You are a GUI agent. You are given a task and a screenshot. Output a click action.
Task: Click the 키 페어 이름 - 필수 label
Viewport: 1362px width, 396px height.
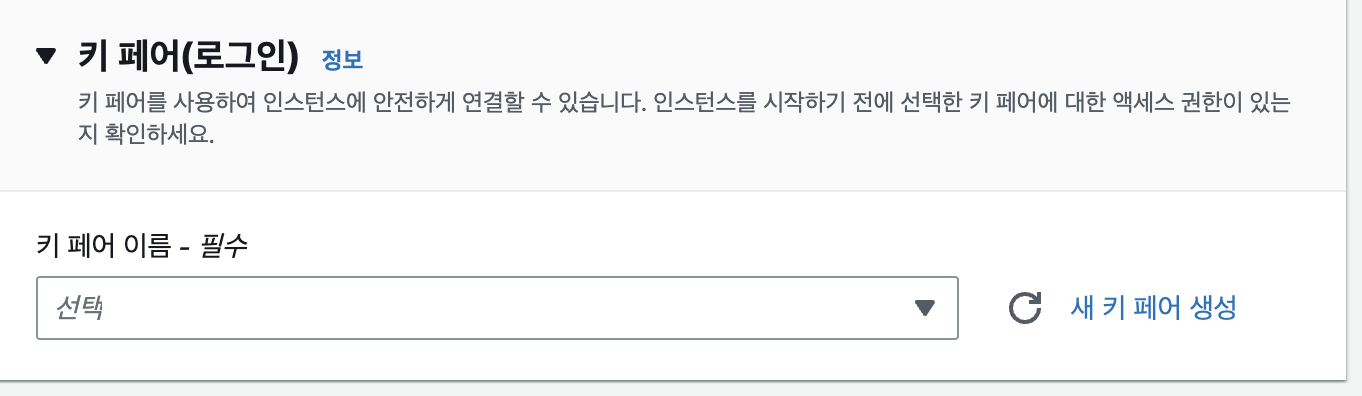point(141,246)
